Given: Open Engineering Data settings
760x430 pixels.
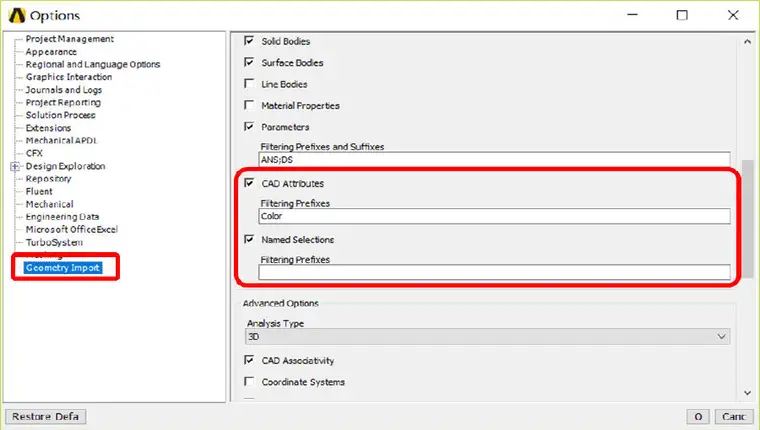Looking at the screenshot, I should click(62, 217).
